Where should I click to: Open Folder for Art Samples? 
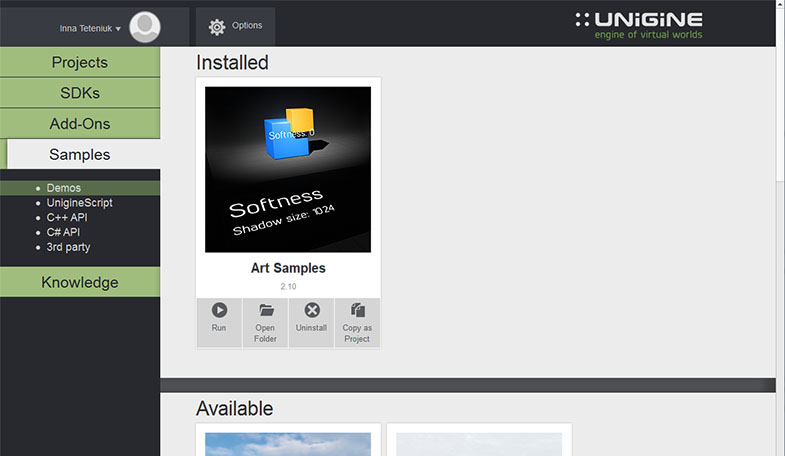pos(265,322)
